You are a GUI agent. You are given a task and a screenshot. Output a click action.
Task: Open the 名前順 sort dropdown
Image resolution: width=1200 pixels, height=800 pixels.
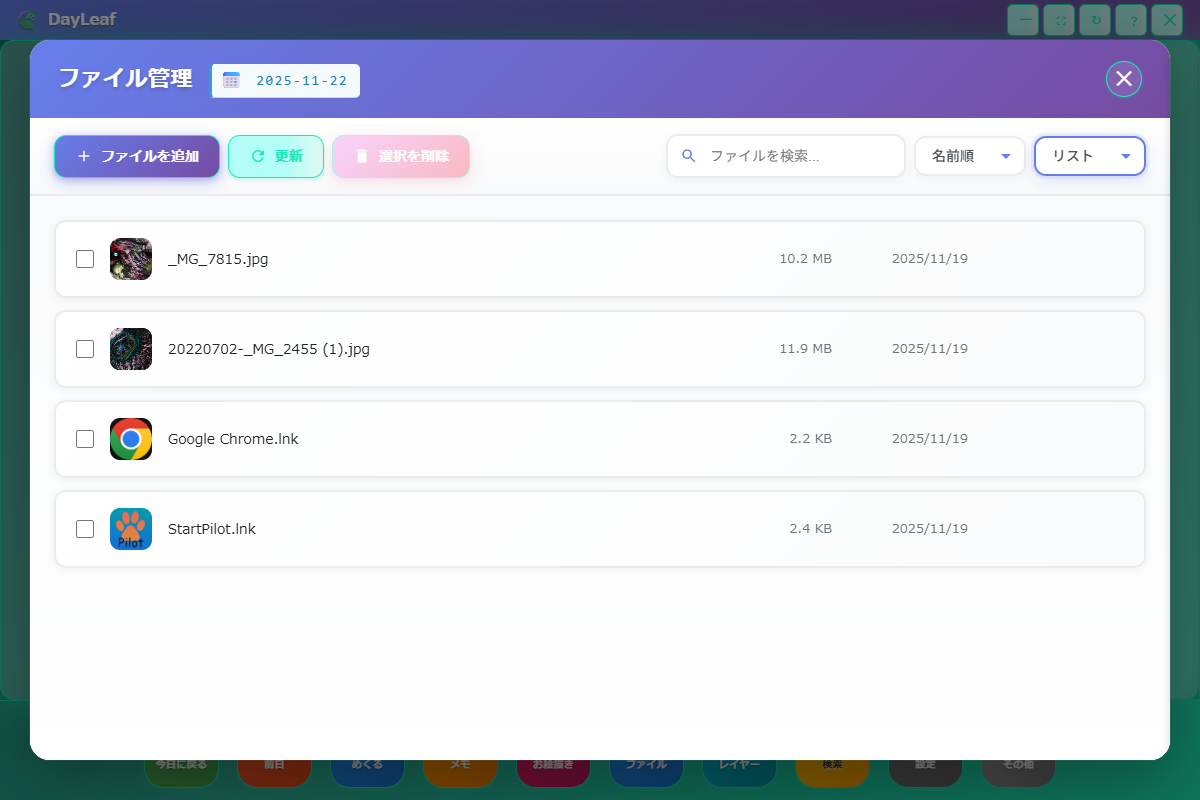point(970,156)
